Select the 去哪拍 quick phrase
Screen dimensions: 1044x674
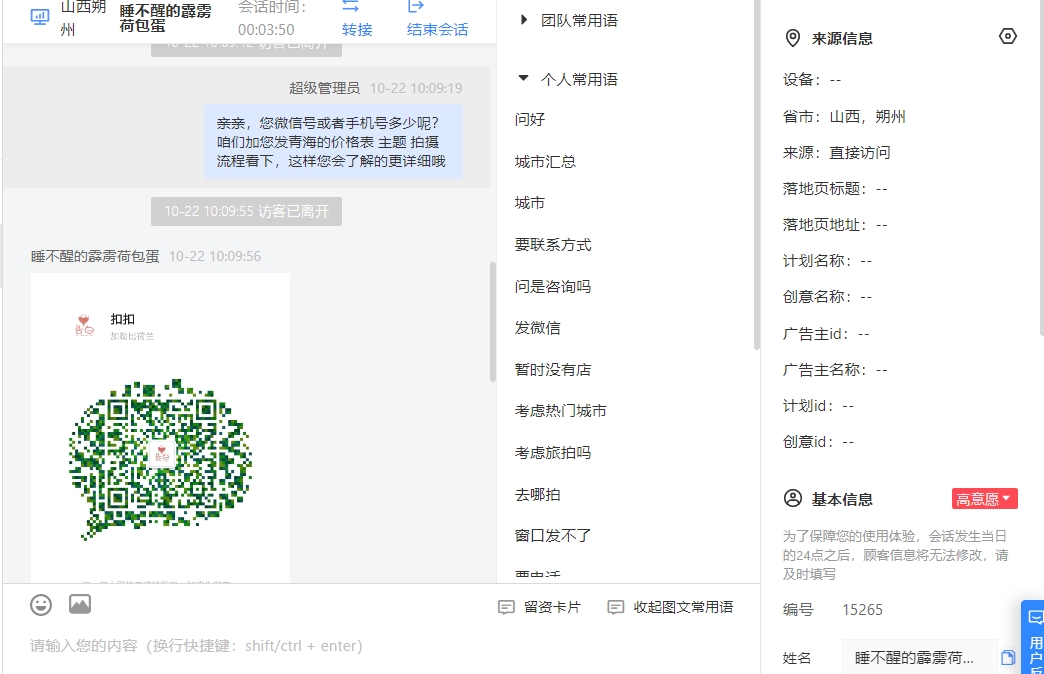point(537,494)
